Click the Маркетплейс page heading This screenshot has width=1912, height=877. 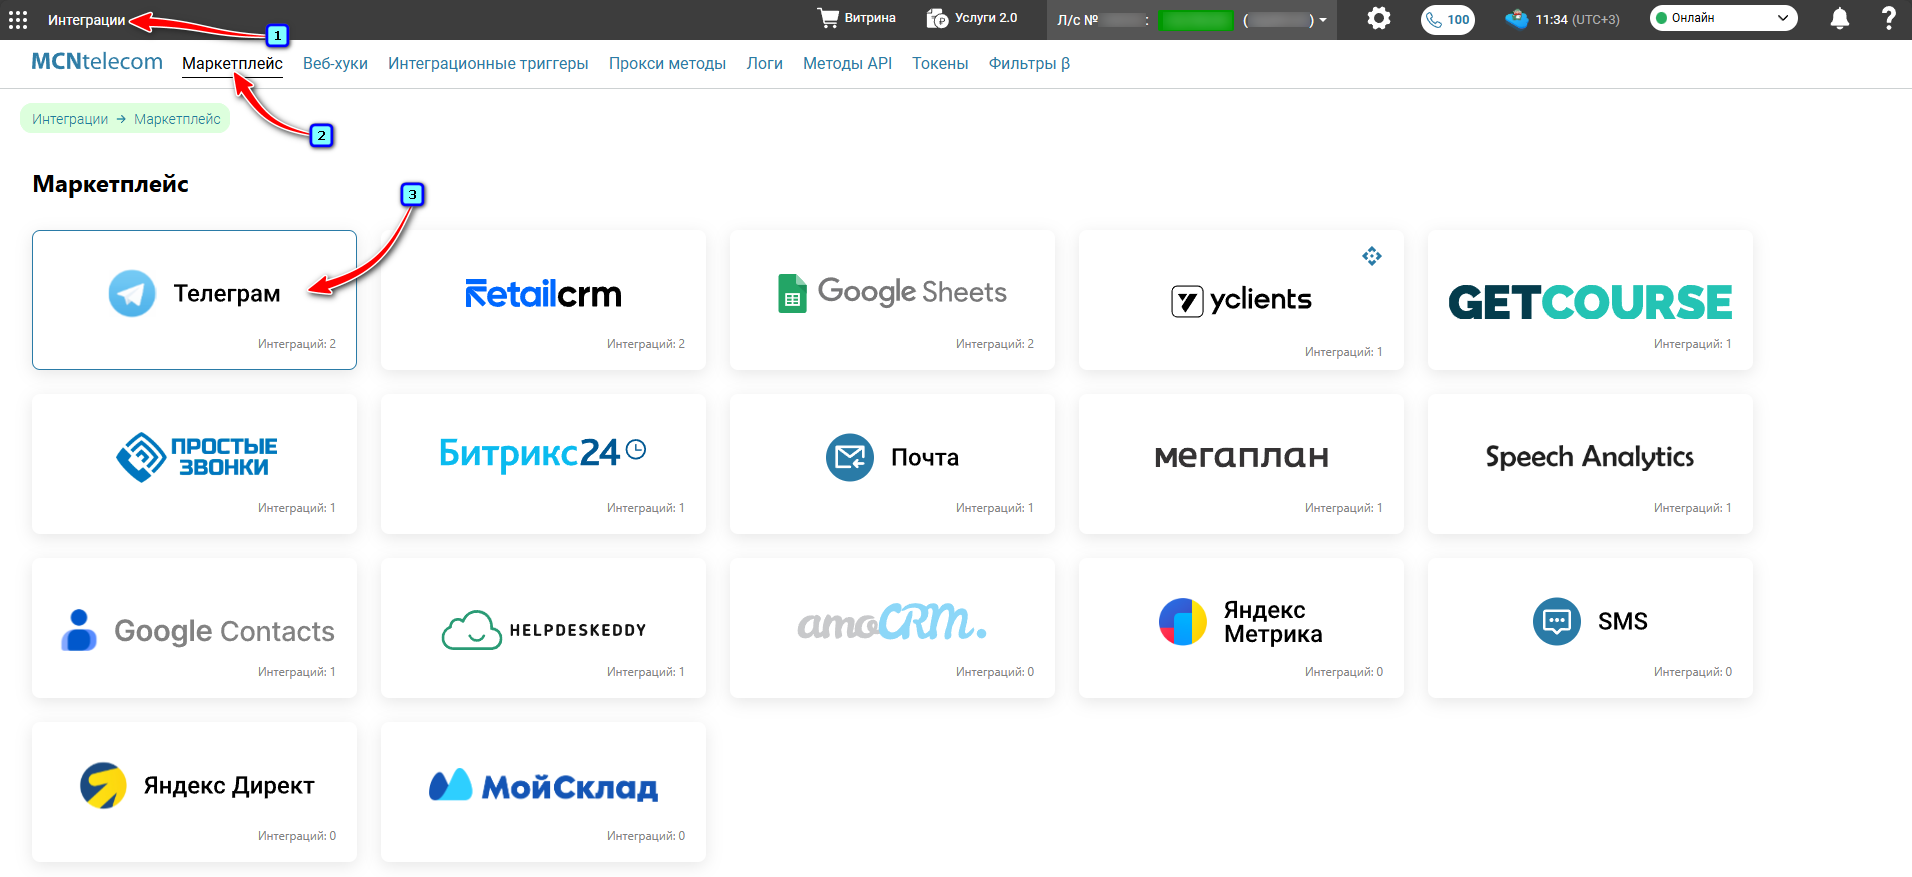pos(111,184)
